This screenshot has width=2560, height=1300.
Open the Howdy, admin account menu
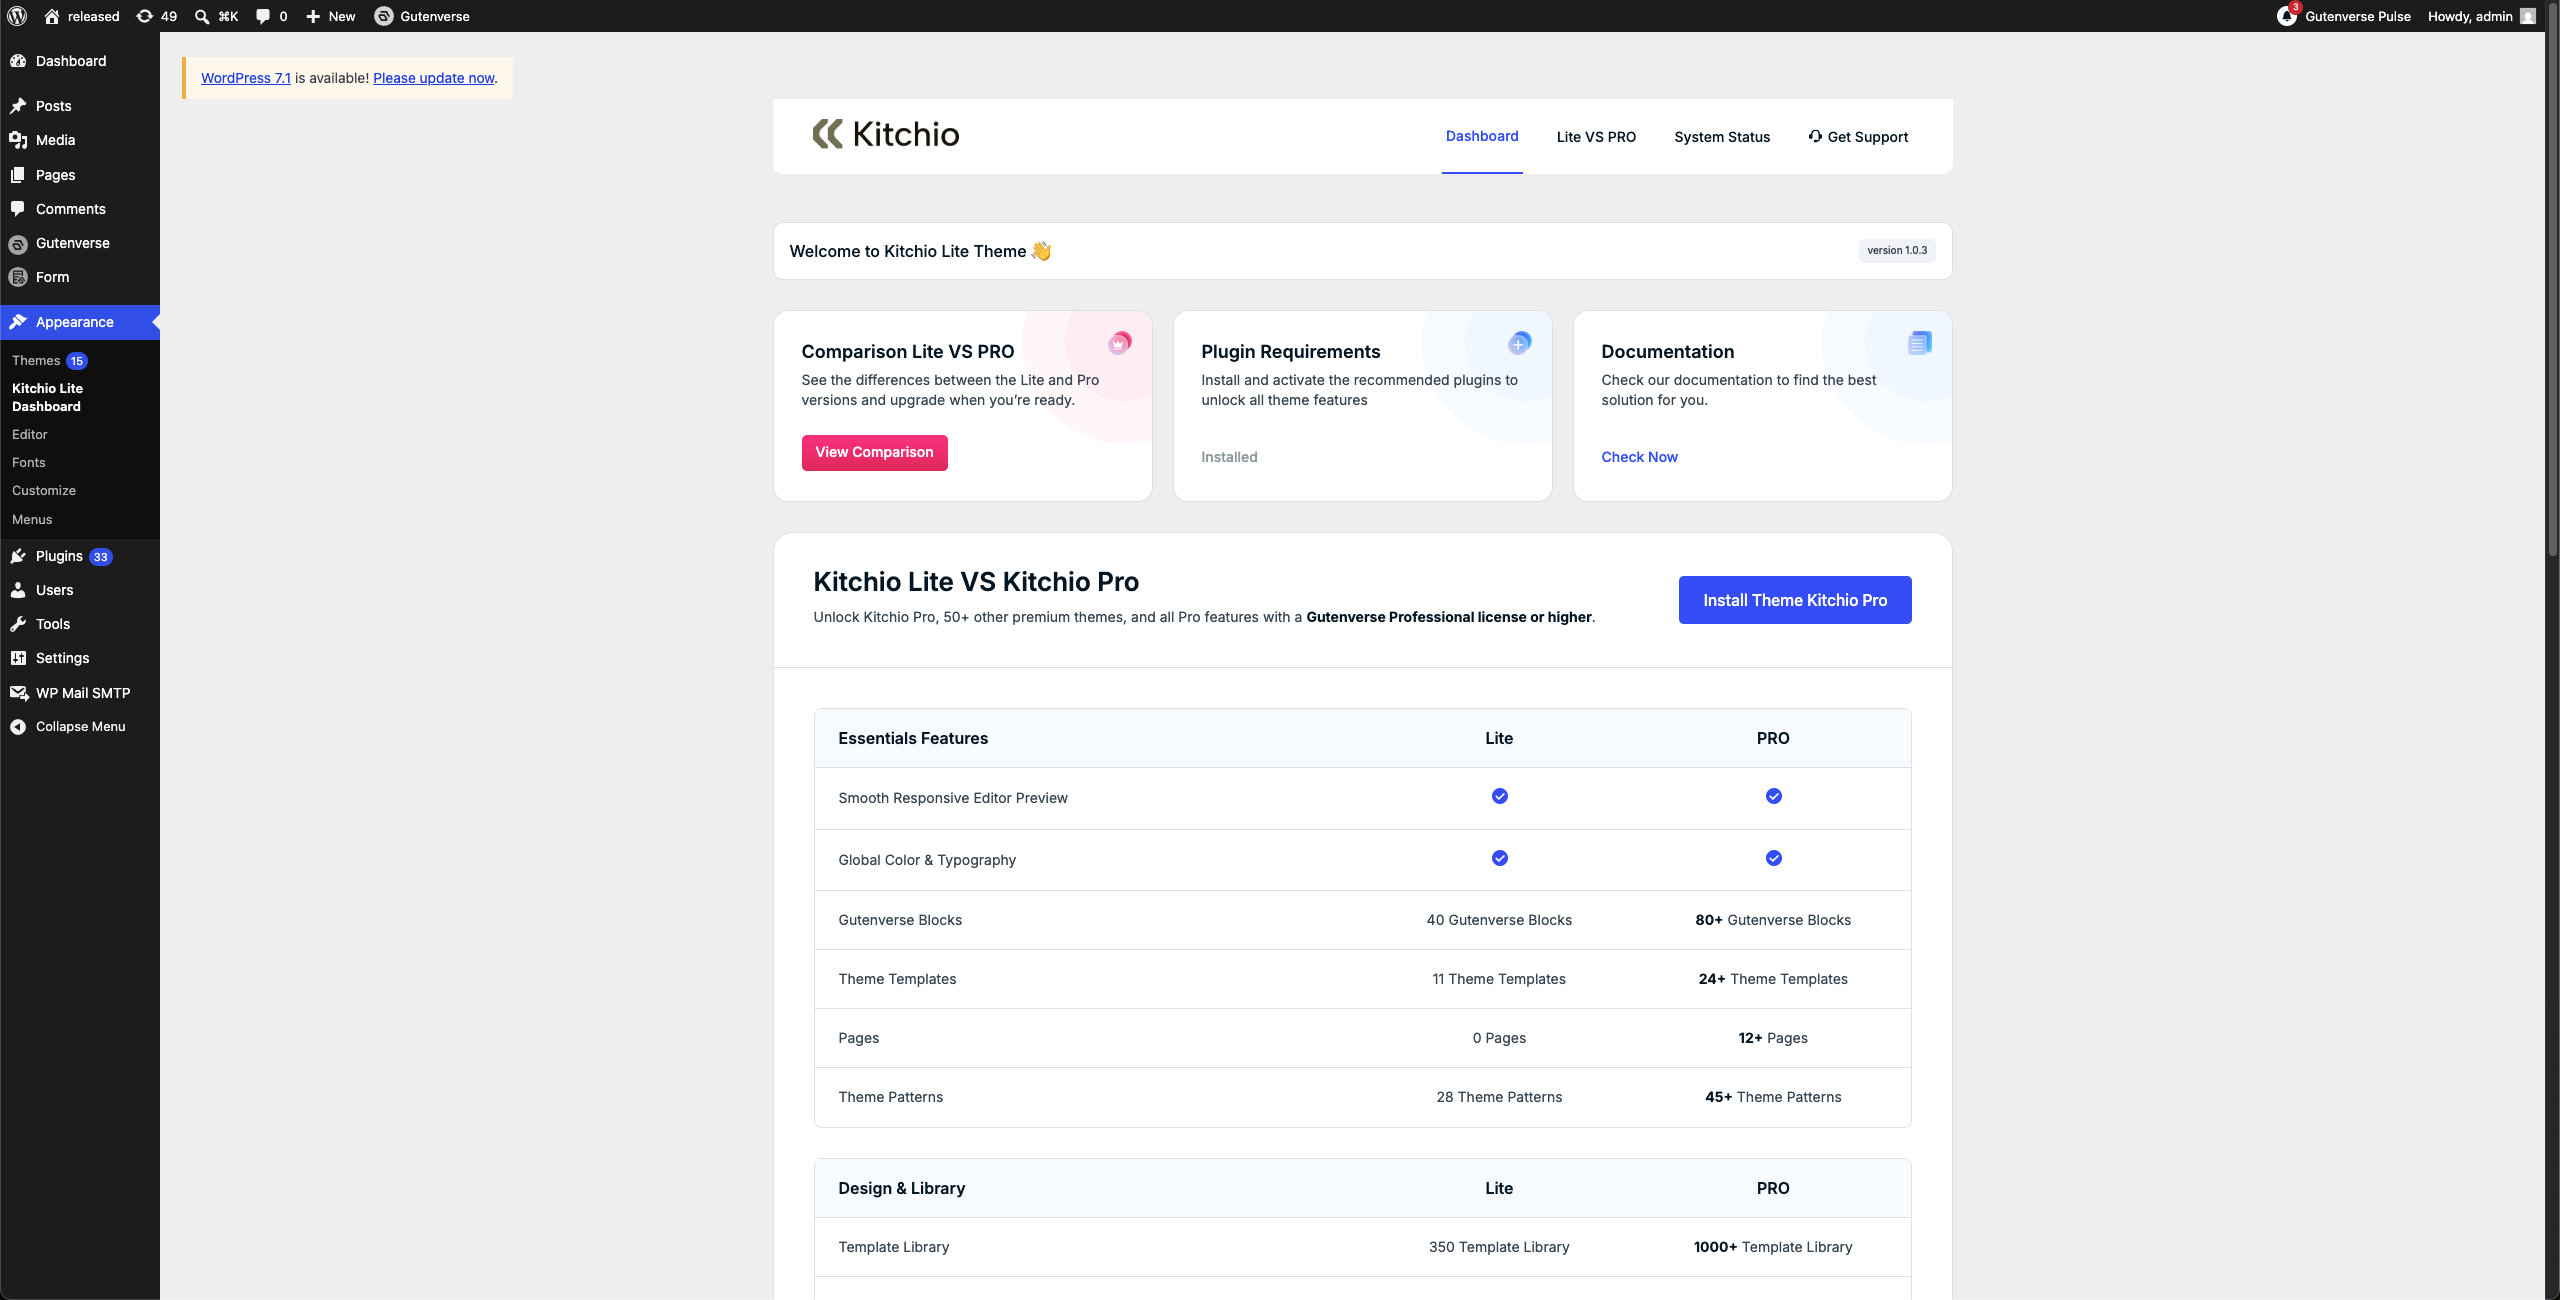[x=2482, y=16]
